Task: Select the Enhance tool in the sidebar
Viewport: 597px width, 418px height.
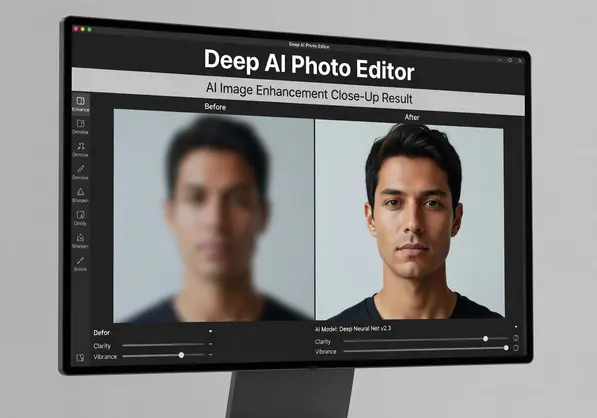Action: [80, 104]
